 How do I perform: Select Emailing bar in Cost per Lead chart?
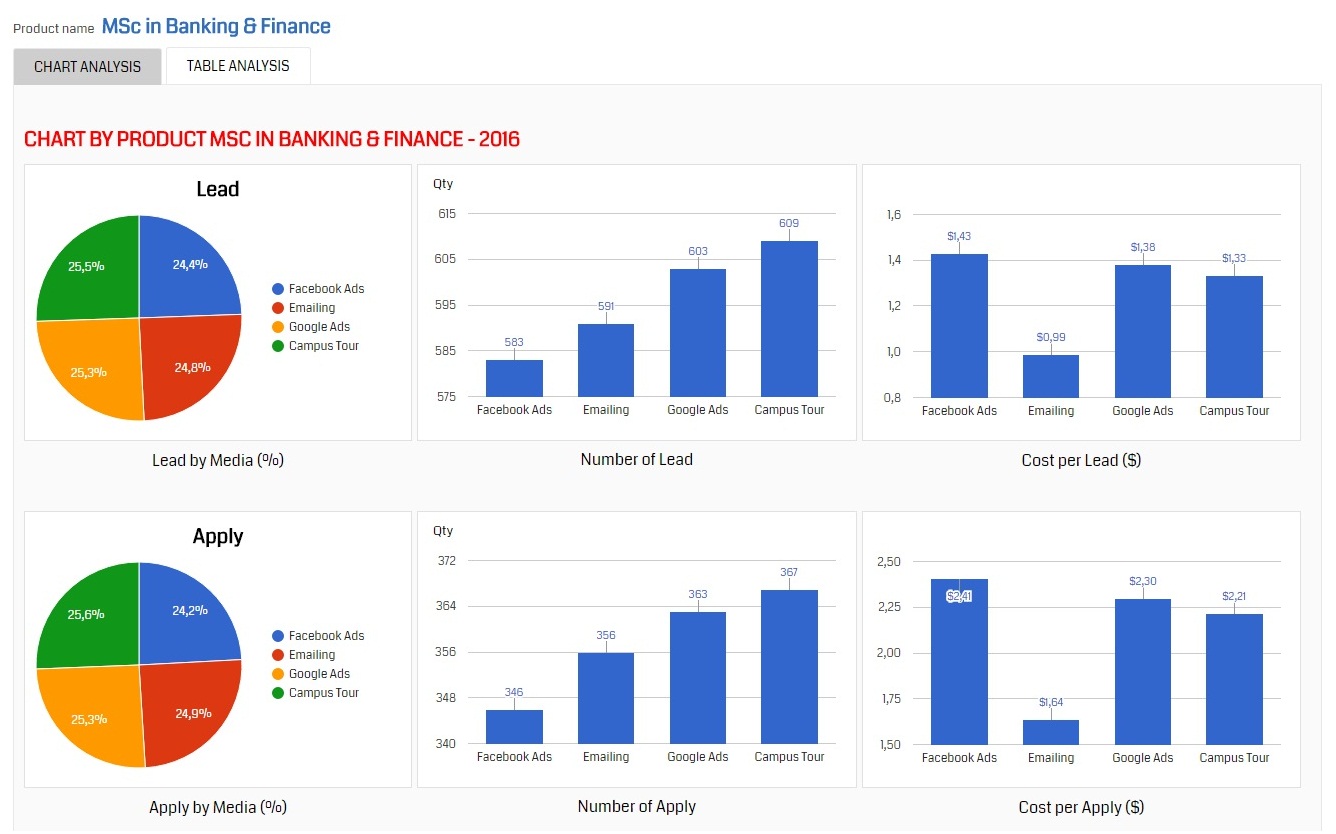1051,376
